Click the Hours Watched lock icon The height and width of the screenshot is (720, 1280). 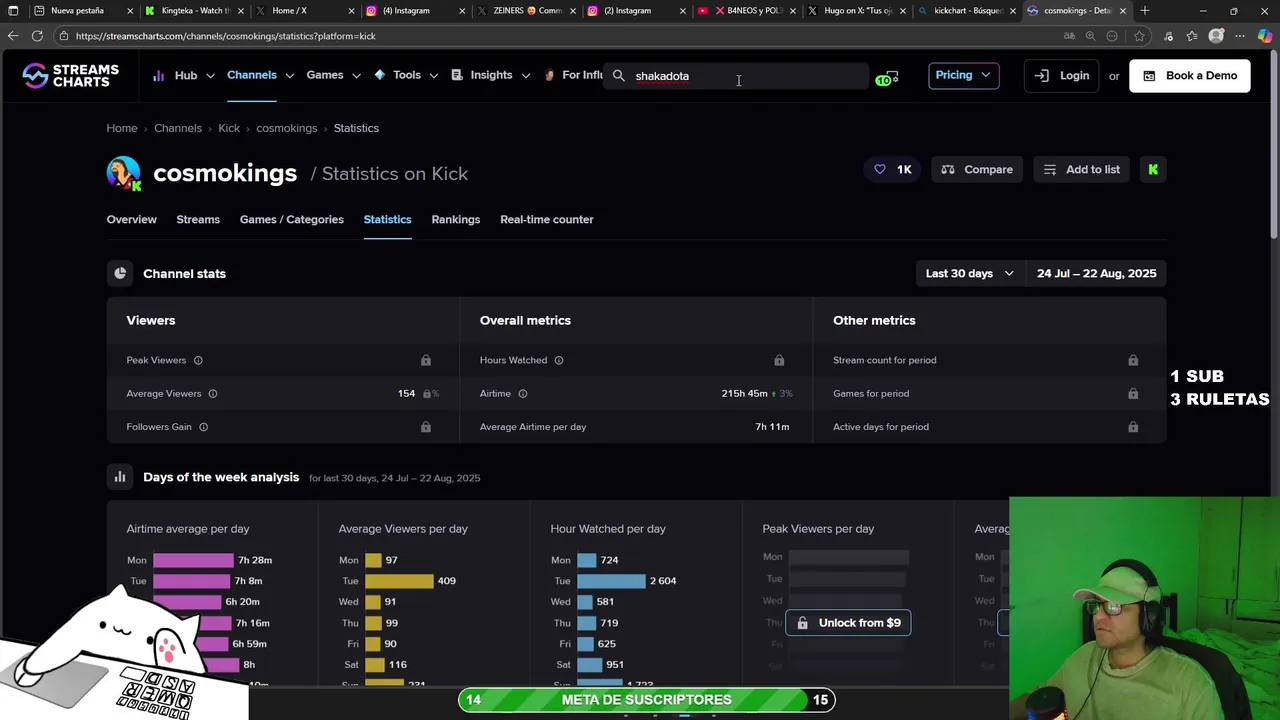click(779, 360)
